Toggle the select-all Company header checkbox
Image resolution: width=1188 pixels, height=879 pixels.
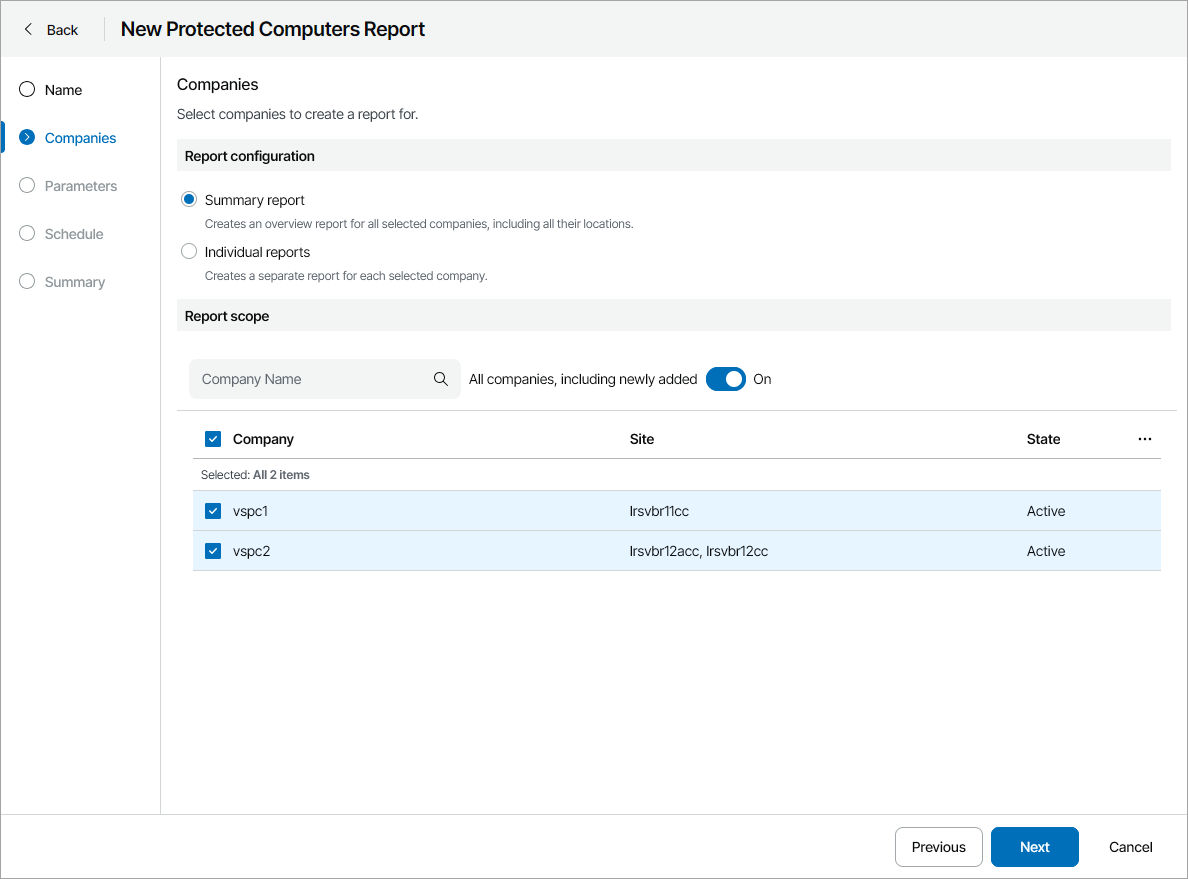coord(213,439)
